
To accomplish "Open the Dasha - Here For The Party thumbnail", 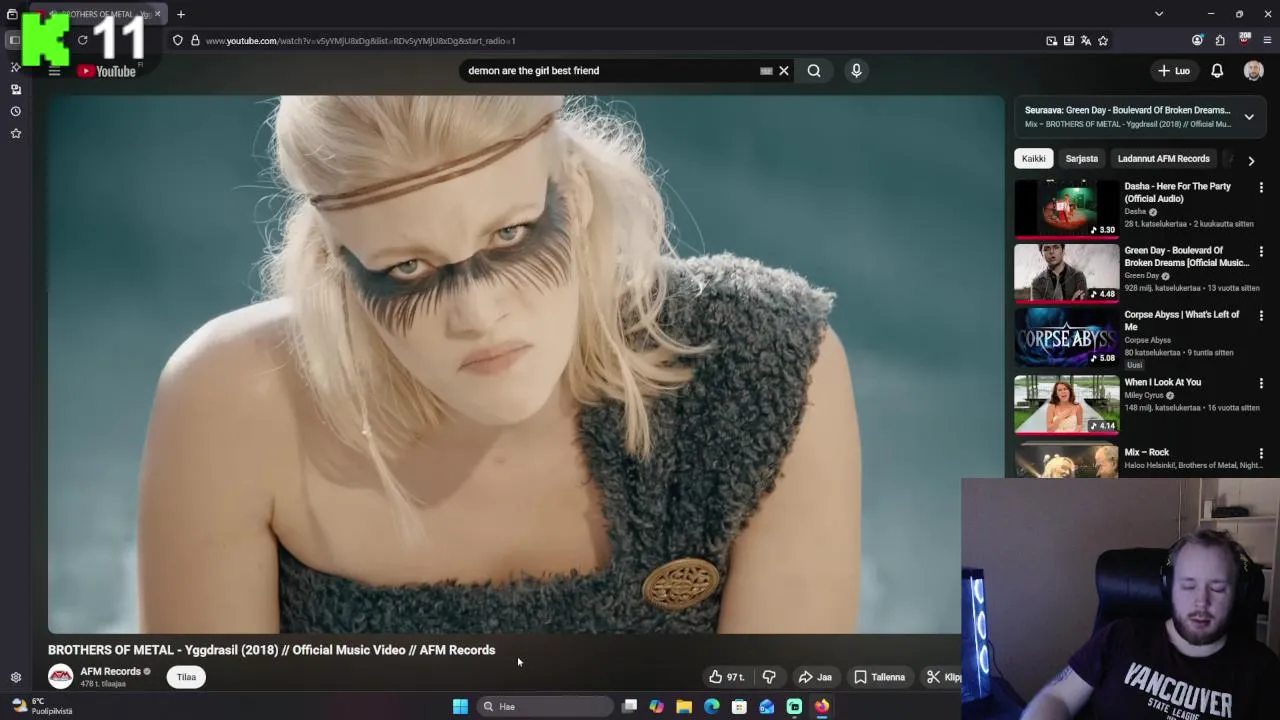I will [x=1066, y=208].
